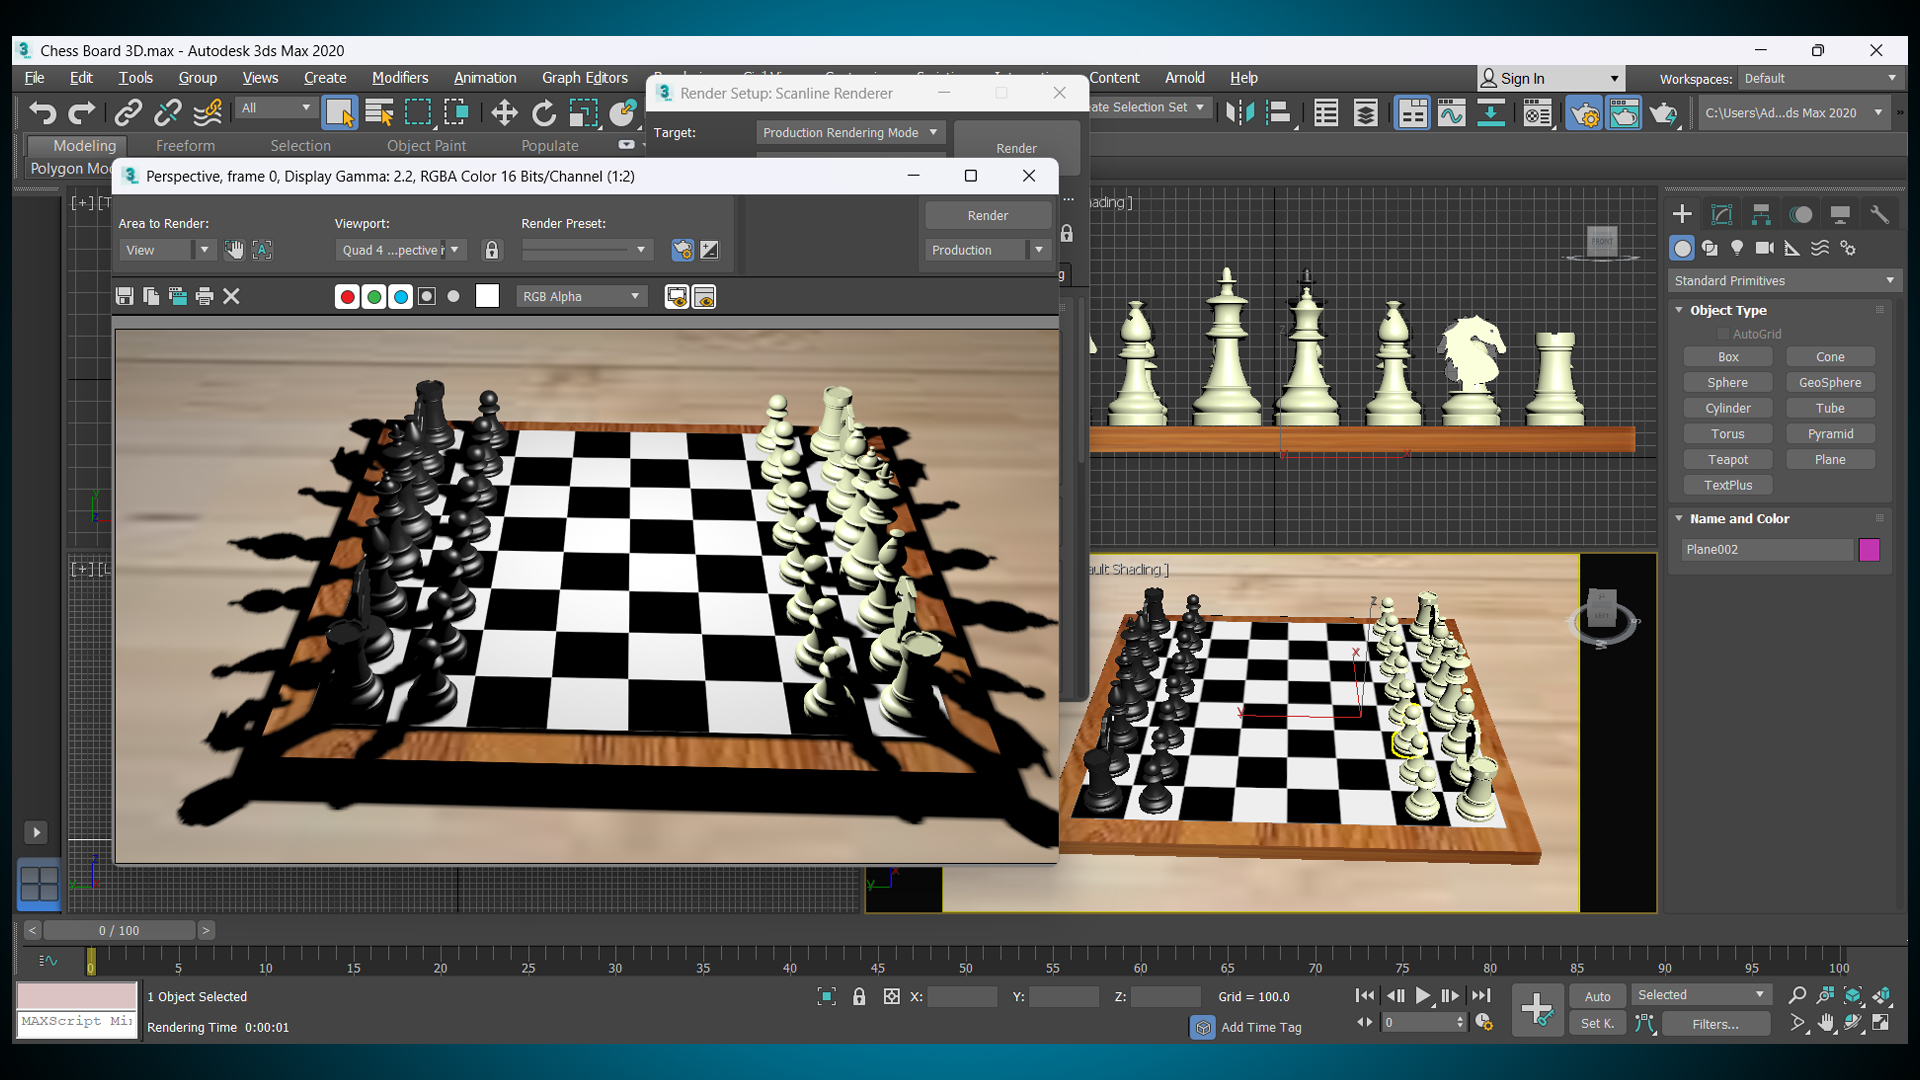
Task: Collapse the Object Type rollout
Action: tap(1680, 310)
